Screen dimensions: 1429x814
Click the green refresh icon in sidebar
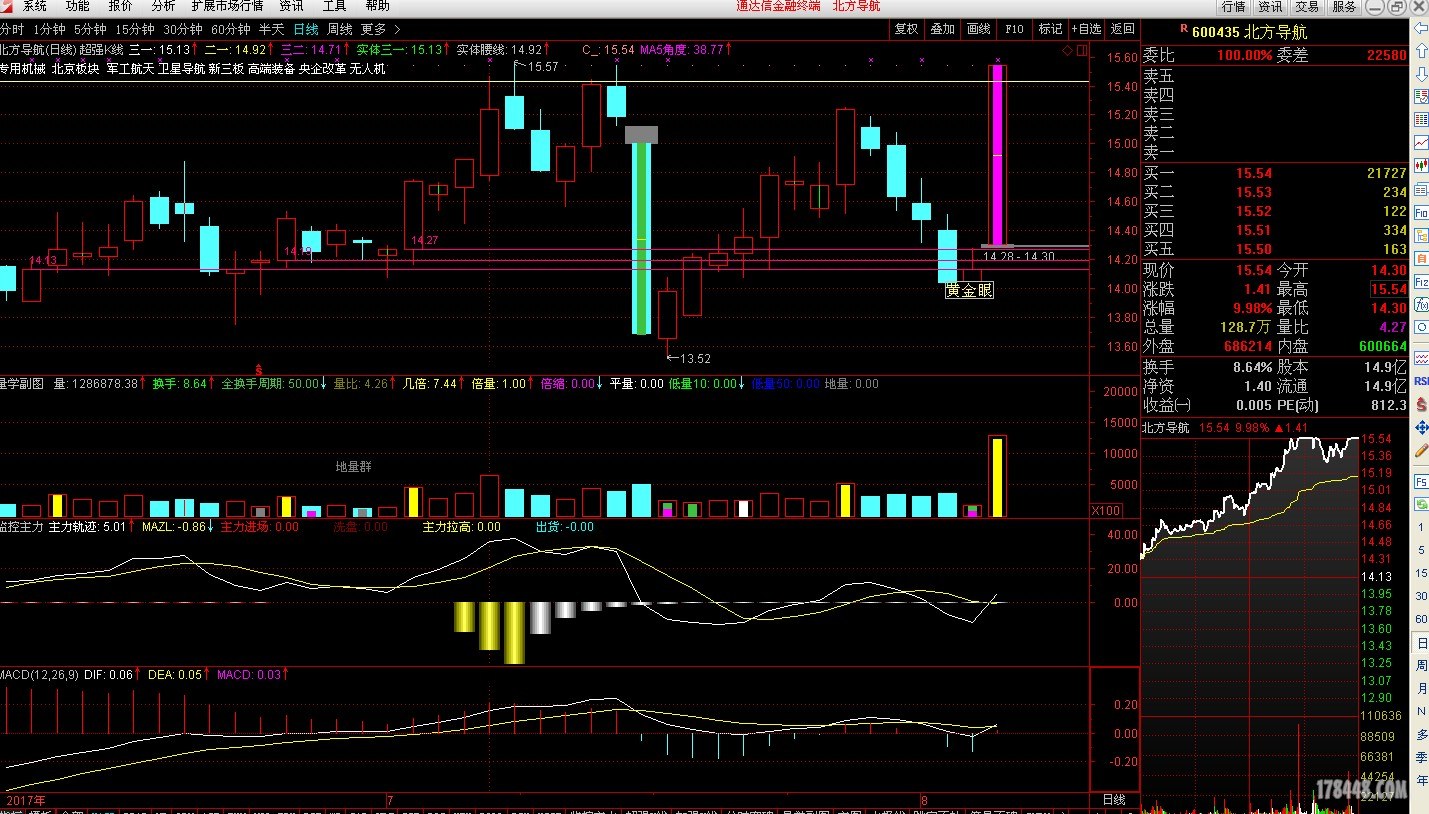pyautogui.click(x=1420, y=504)
